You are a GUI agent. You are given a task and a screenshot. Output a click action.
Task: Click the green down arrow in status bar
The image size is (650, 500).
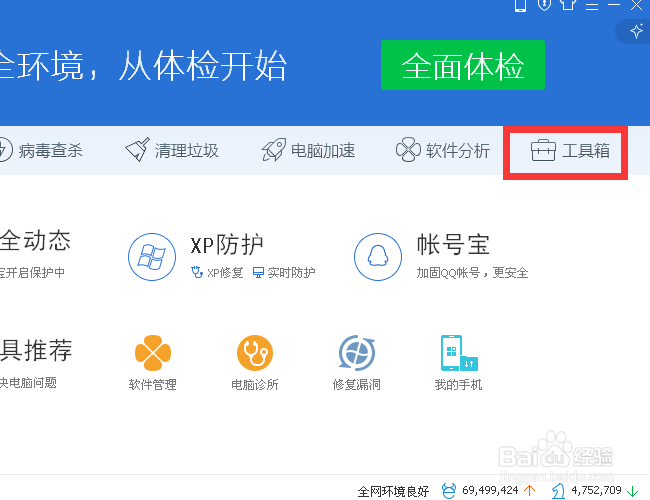point(632,492)
